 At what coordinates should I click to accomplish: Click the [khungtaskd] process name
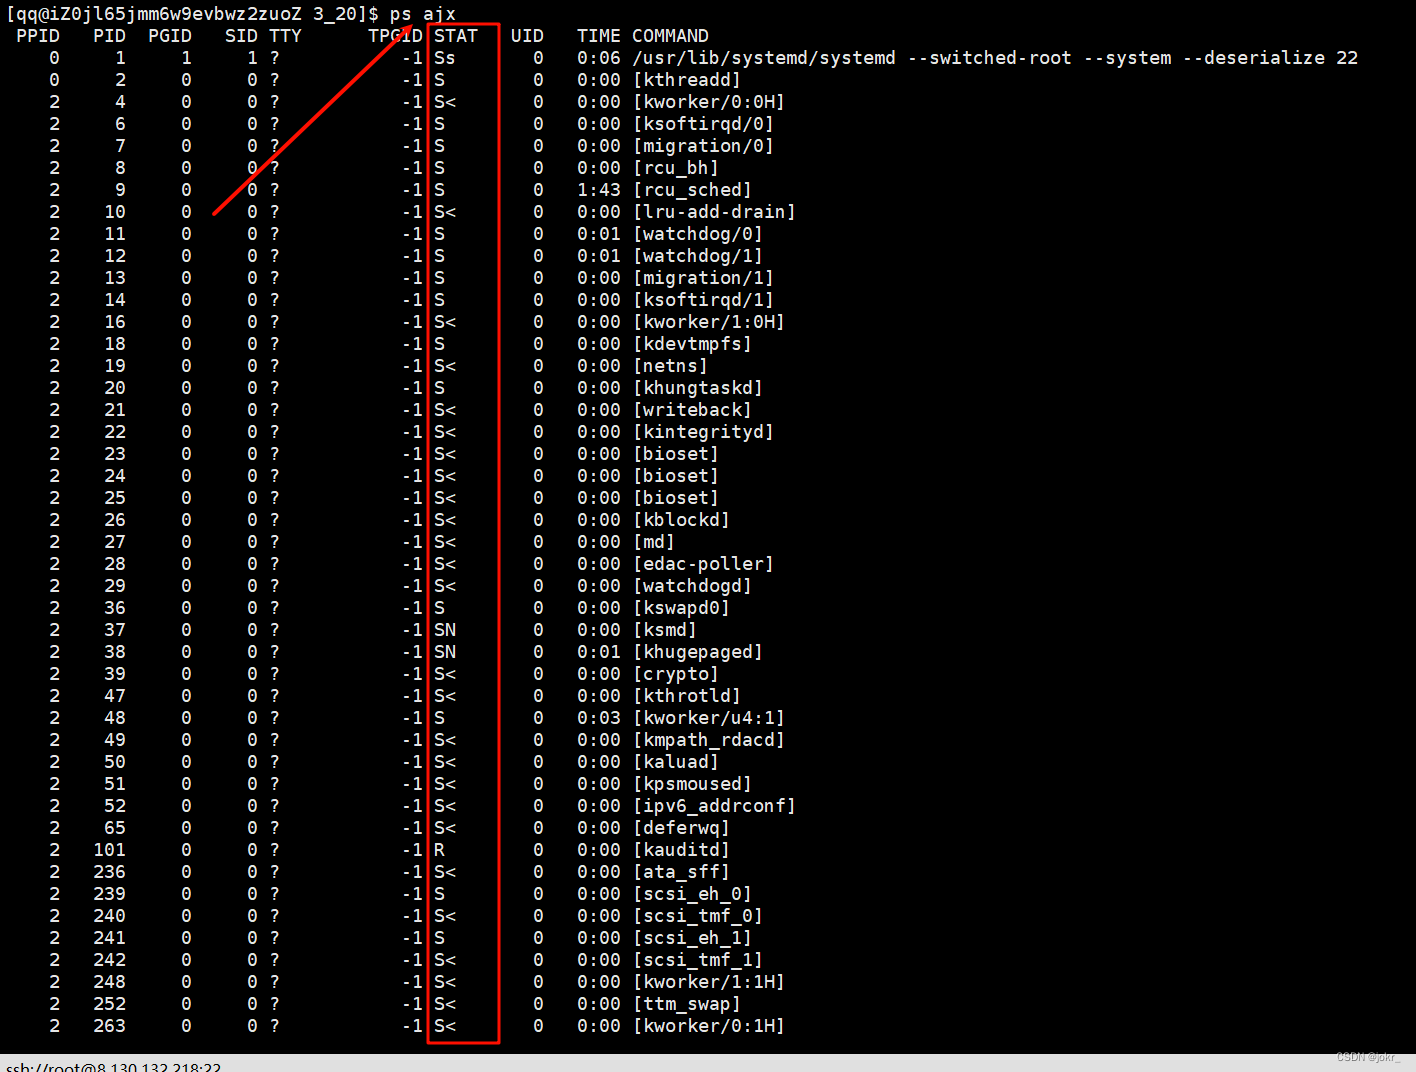tap(698, 388)
